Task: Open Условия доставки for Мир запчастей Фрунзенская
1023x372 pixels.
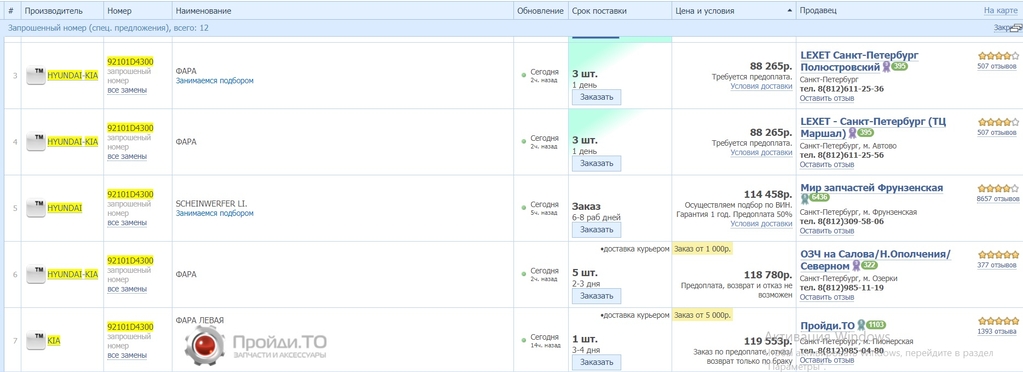Action: [761, 223]
